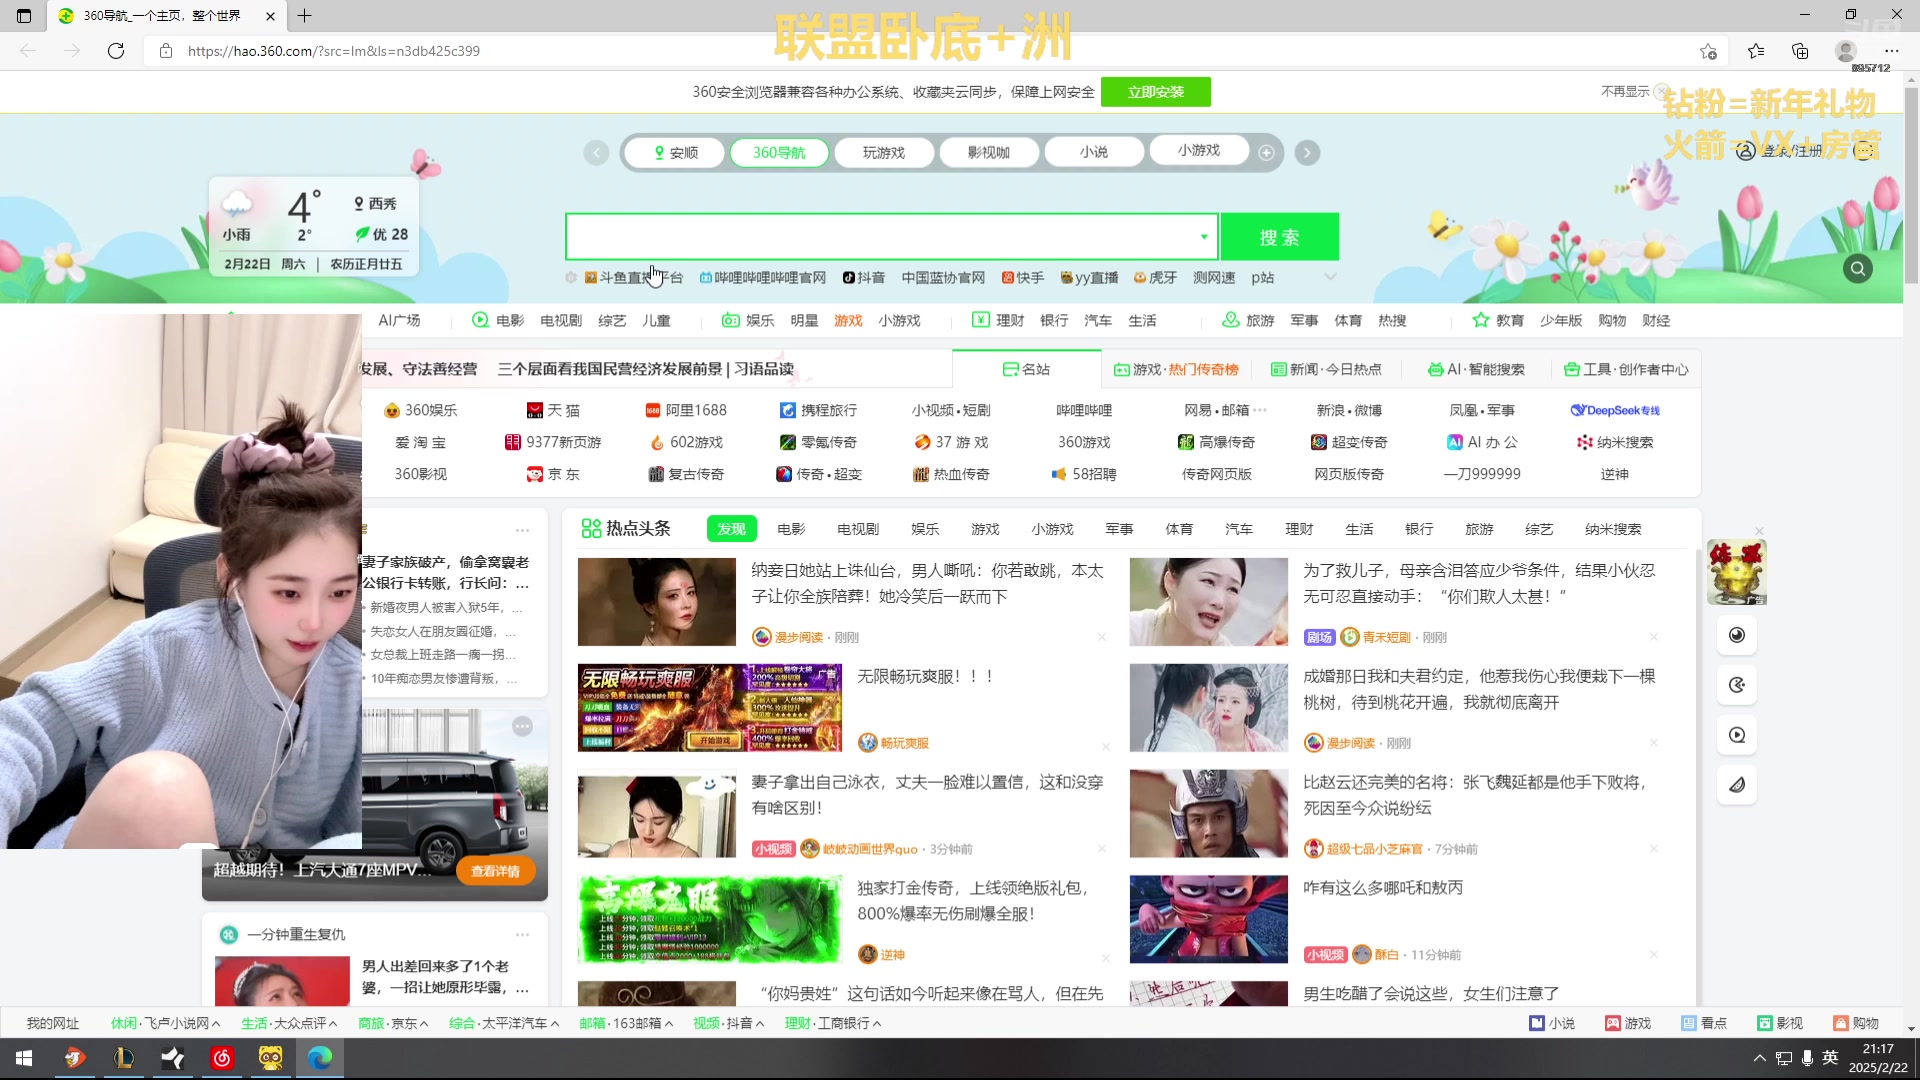Viewport: 1920px width, 1080px height.
Task: Click the game ad icon on right sidebar
Action: pyautogui.click(x=1737, y=572)
